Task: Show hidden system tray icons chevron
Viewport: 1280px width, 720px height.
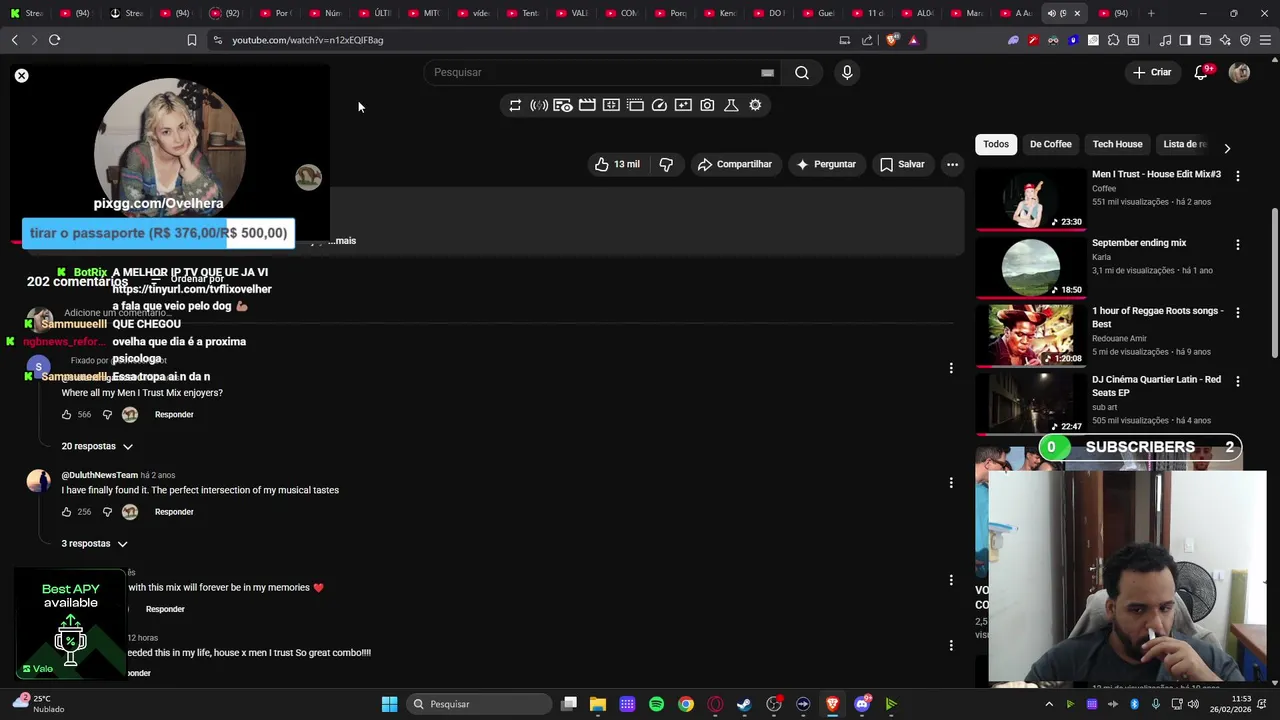Action: tap(1048, 704)
